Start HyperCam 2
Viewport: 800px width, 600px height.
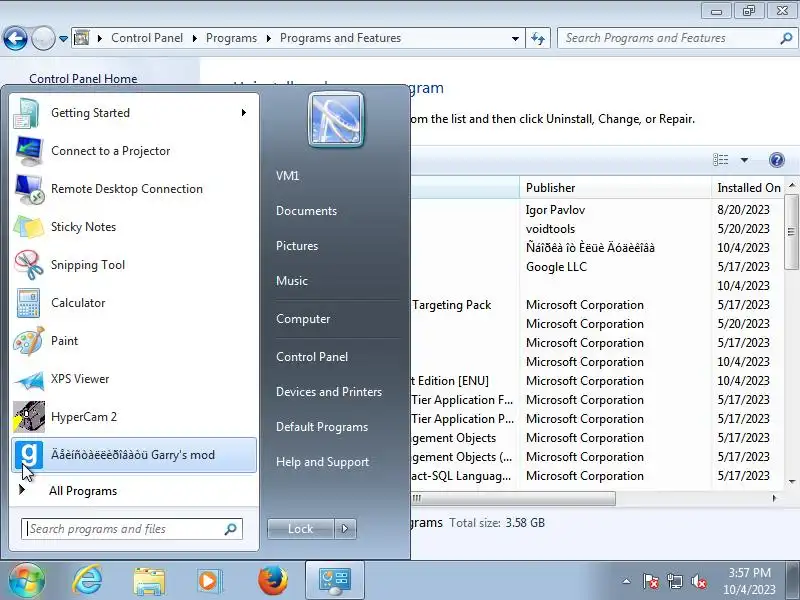pyautogui.click(x=134, y=417)
